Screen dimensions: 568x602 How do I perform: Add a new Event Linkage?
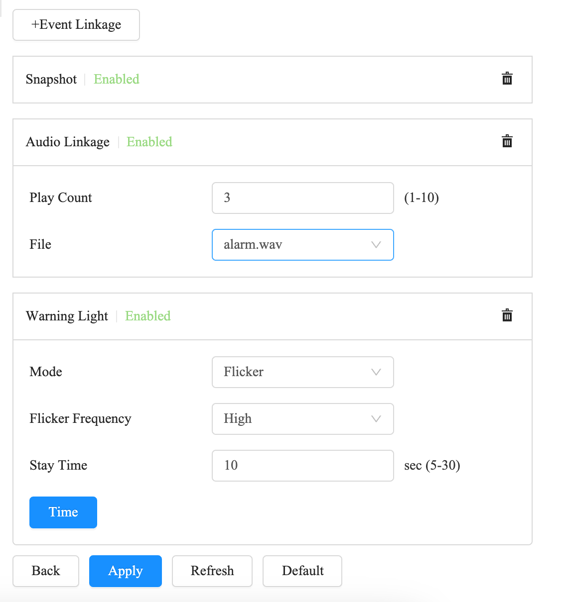click(x=76, y=25)
